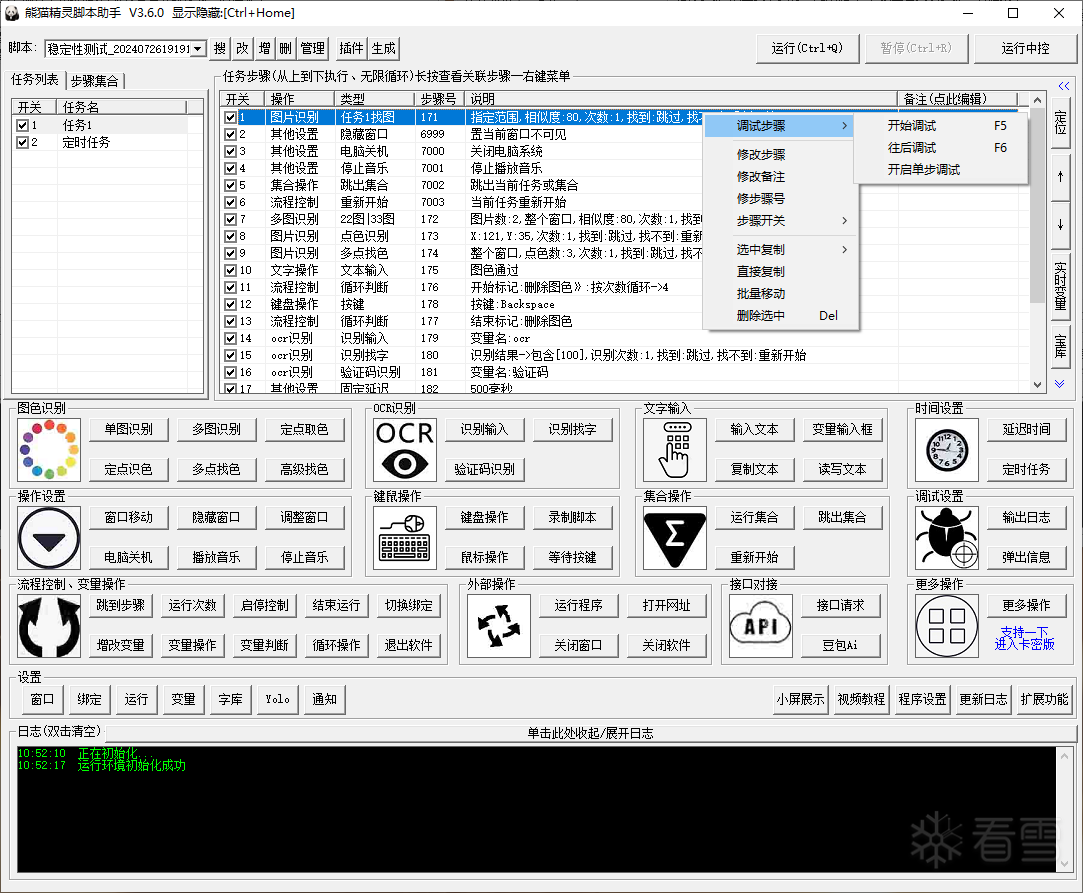Uncheck step 3 电脑关机 checkbox
Screen dimensions: 1083x893
click(231, 151)
